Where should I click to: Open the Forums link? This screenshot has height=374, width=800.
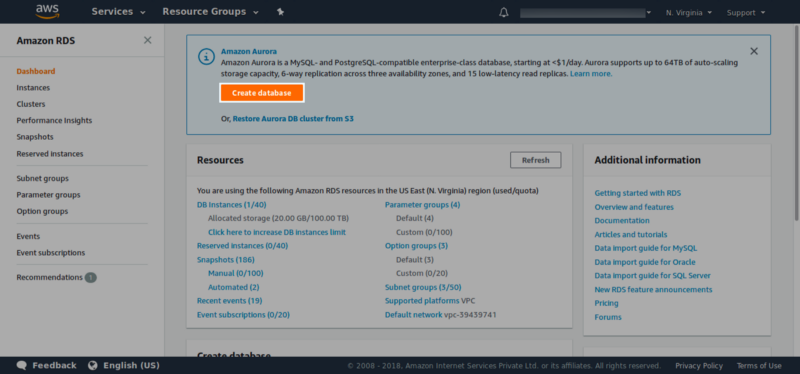608,317
